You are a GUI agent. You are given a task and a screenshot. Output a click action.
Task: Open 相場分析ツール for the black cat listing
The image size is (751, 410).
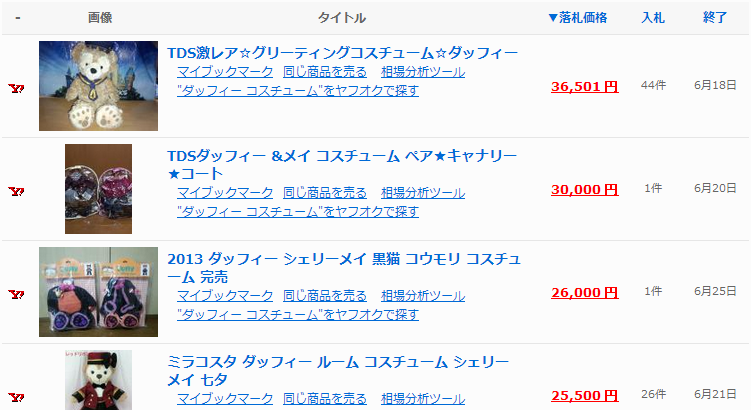coord(423,296)
